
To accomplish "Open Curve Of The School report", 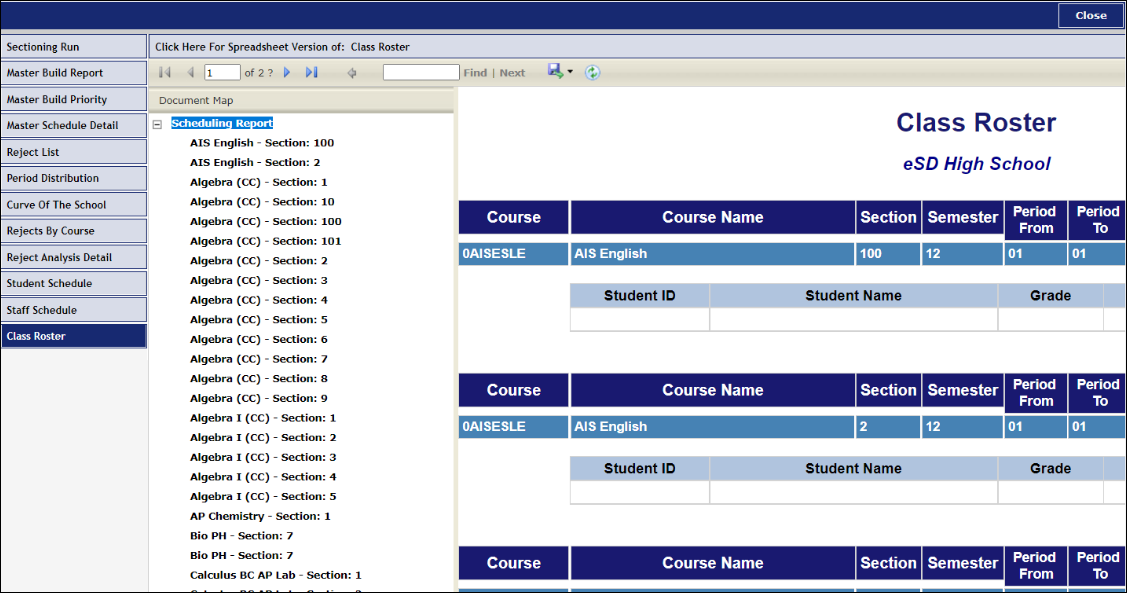I will tap(74, 204).
